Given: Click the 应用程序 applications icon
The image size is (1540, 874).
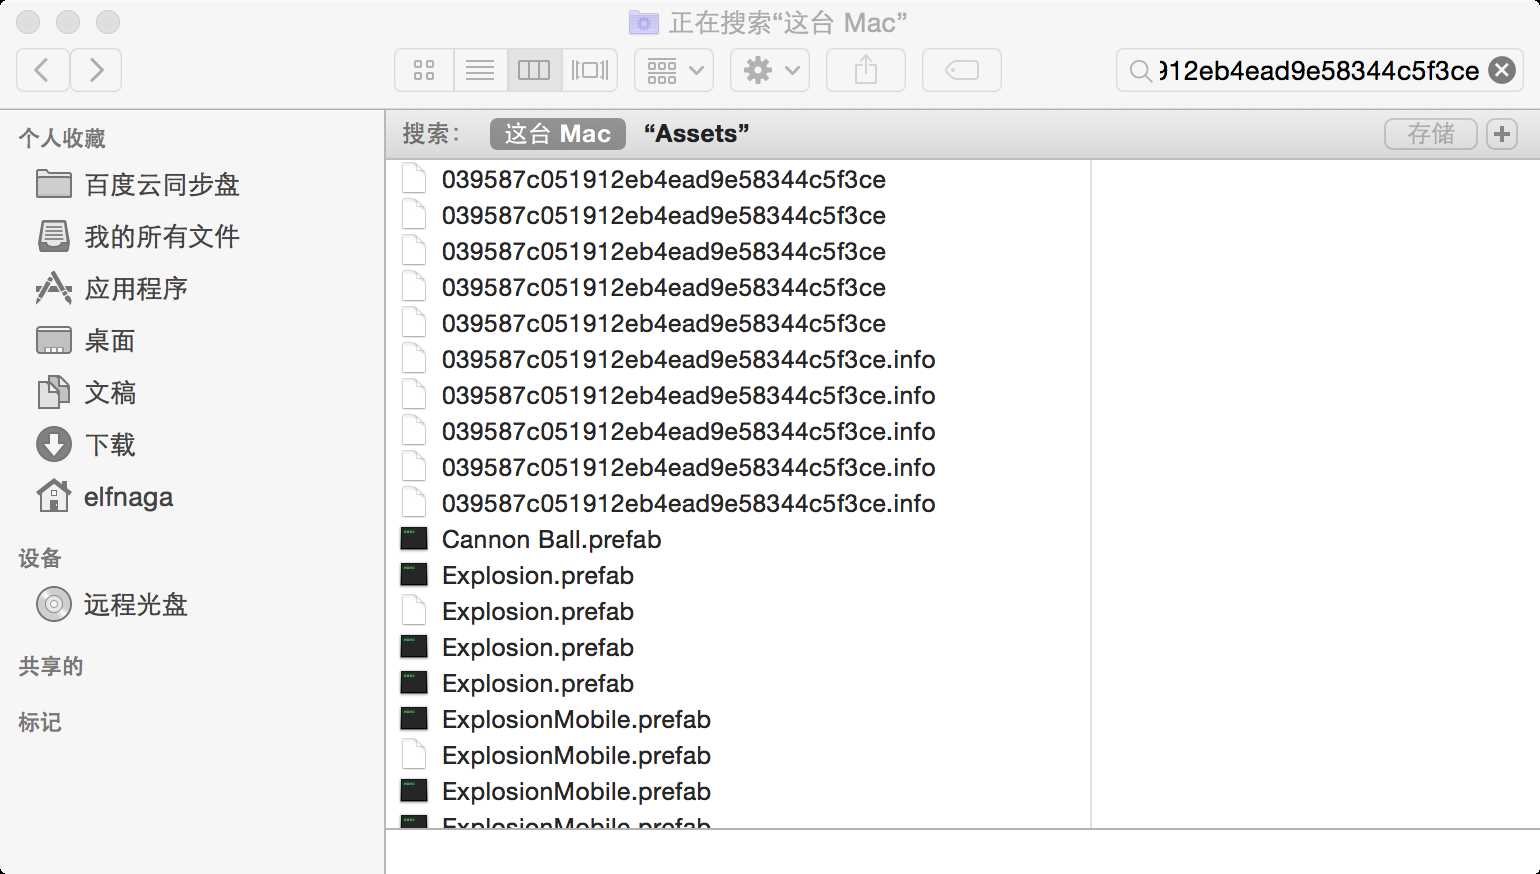Looking at the screenshot, I should (54, 288).
